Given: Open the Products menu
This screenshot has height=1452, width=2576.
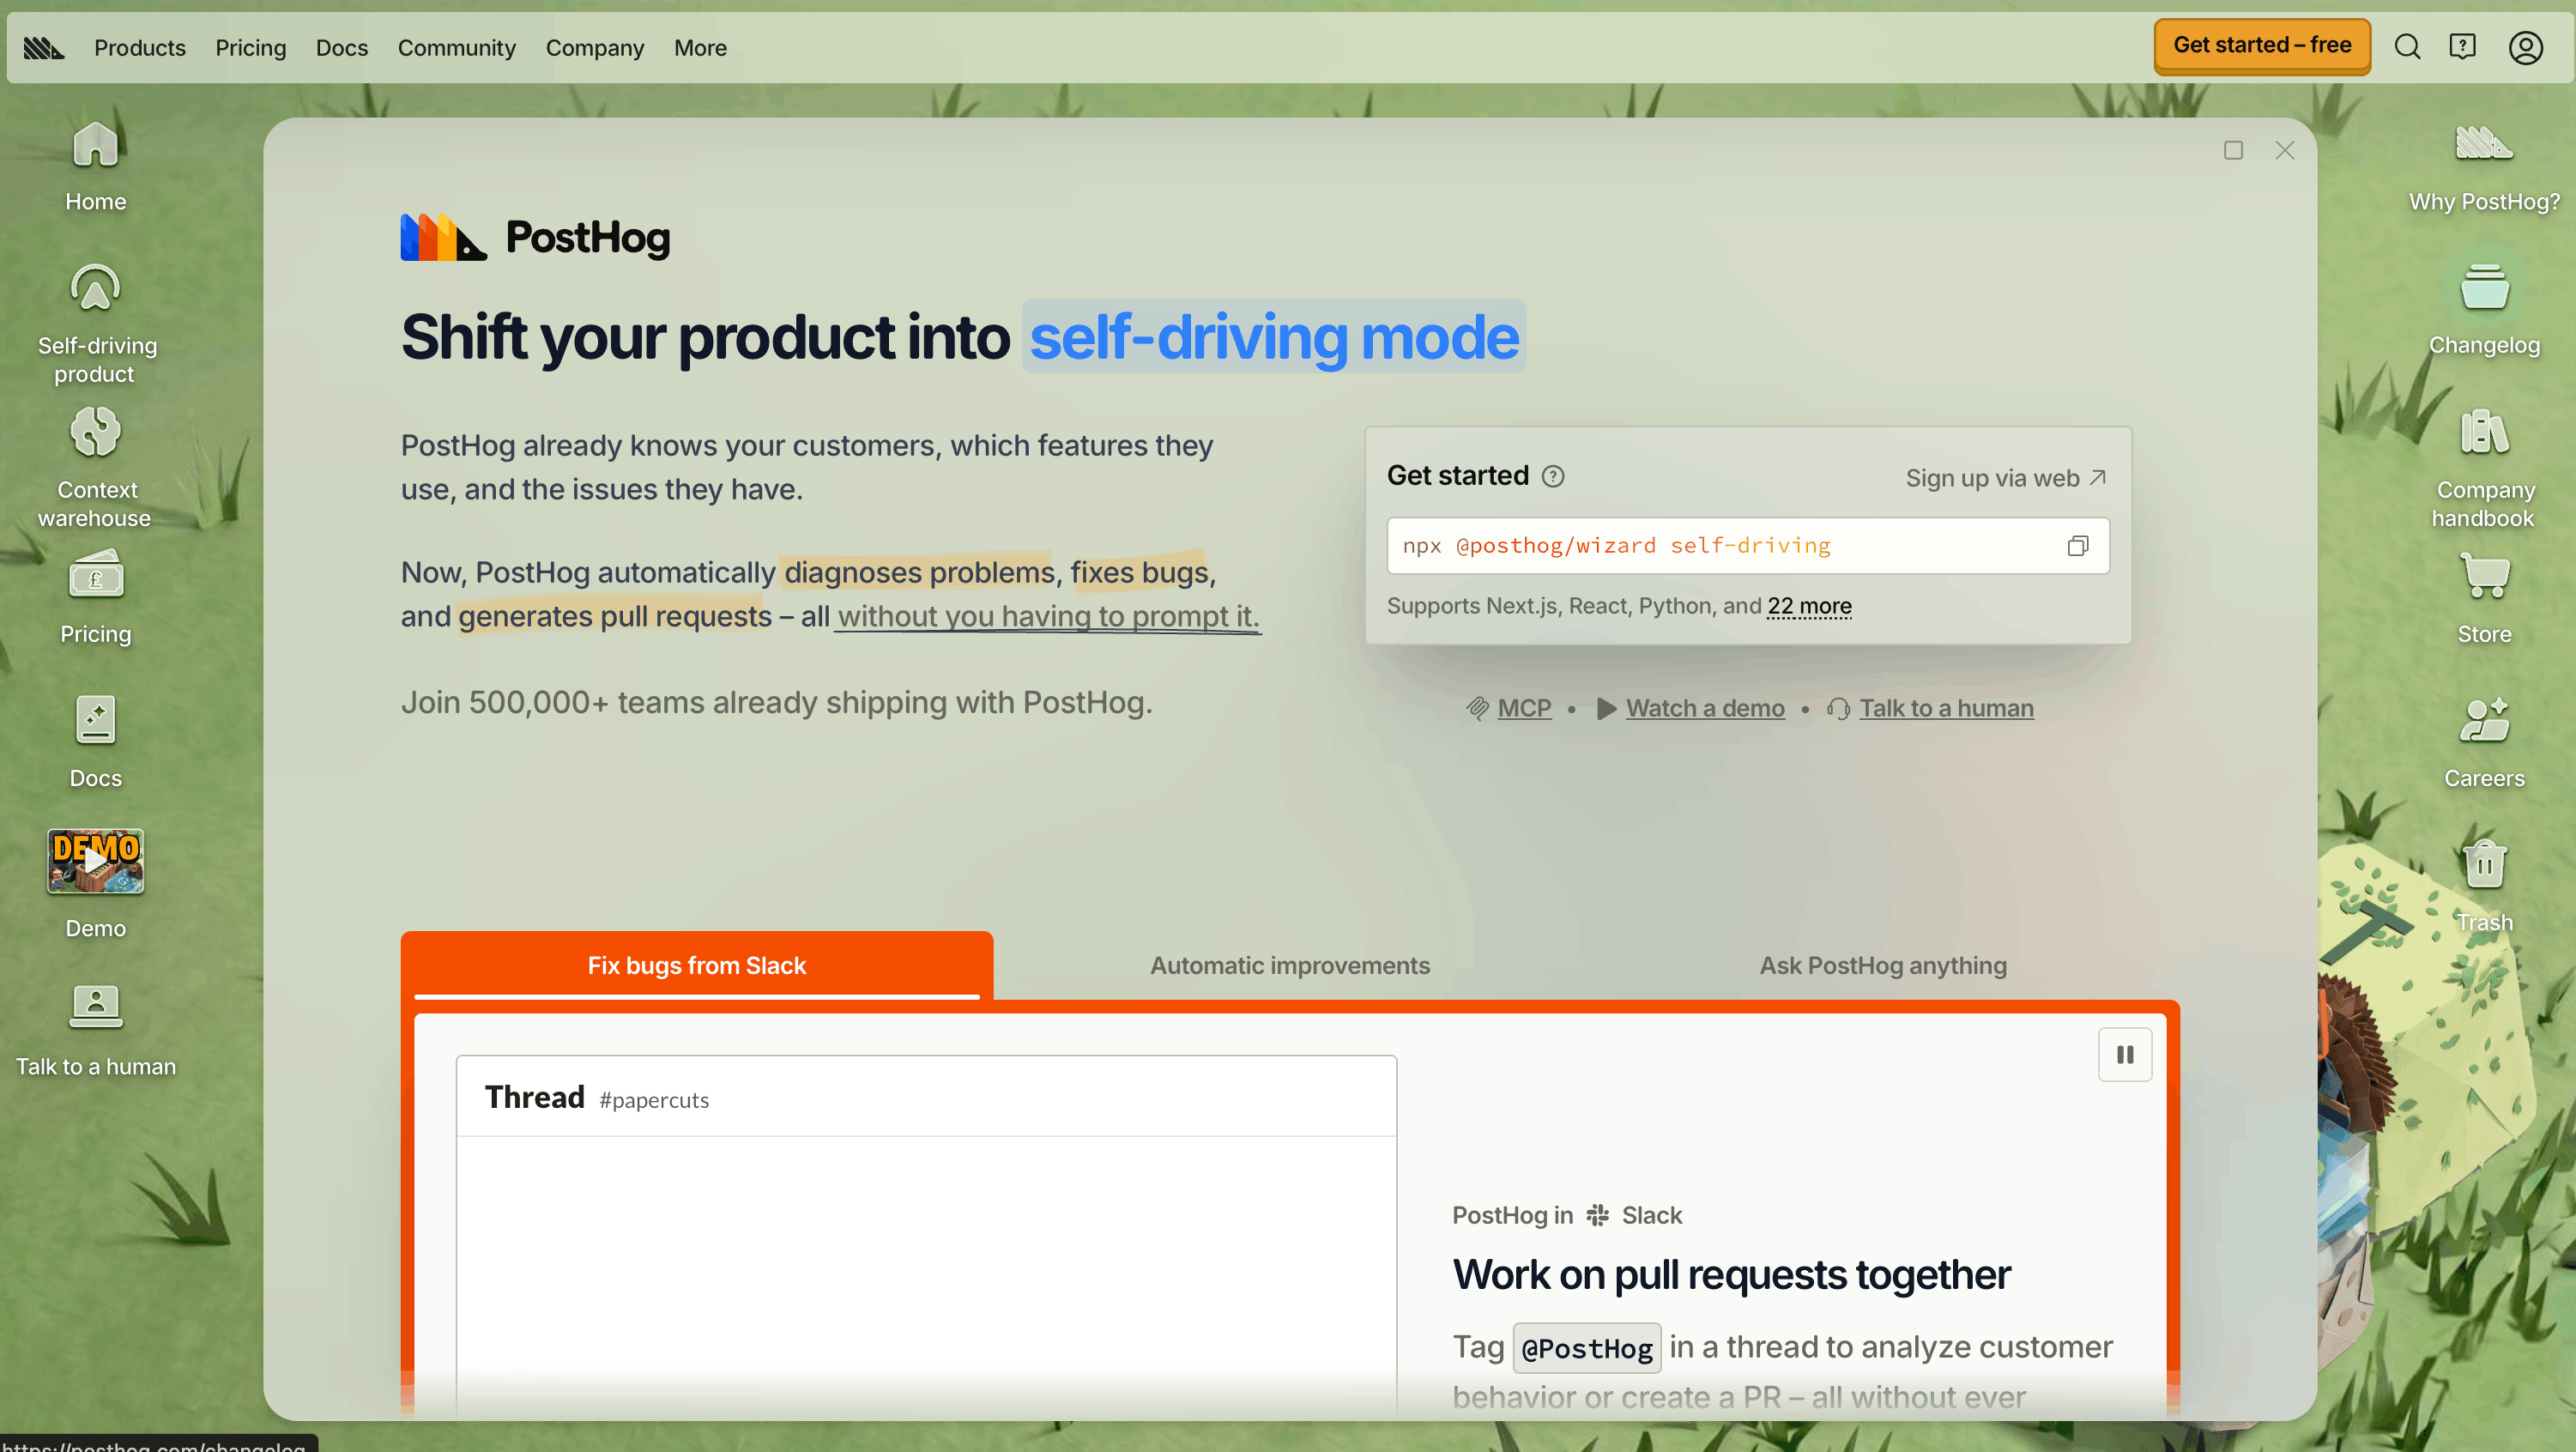Looking at the screenshot, I should (140, 47).
